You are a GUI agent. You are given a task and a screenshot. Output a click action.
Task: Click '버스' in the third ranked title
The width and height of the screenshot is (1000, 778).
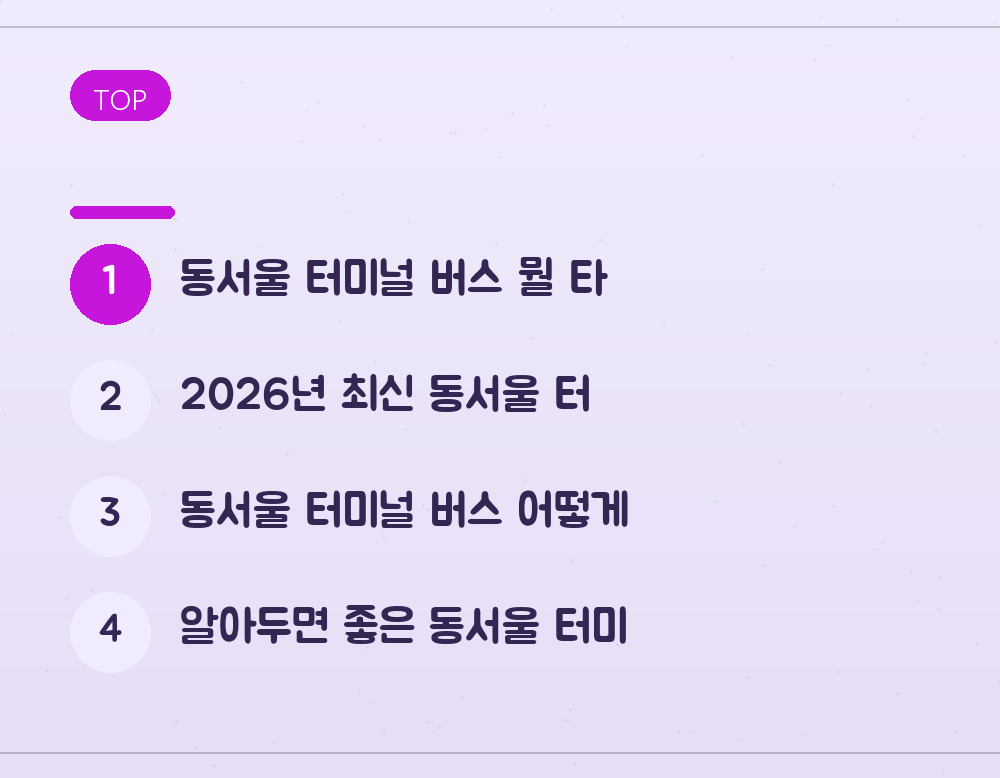coord(466,510)
